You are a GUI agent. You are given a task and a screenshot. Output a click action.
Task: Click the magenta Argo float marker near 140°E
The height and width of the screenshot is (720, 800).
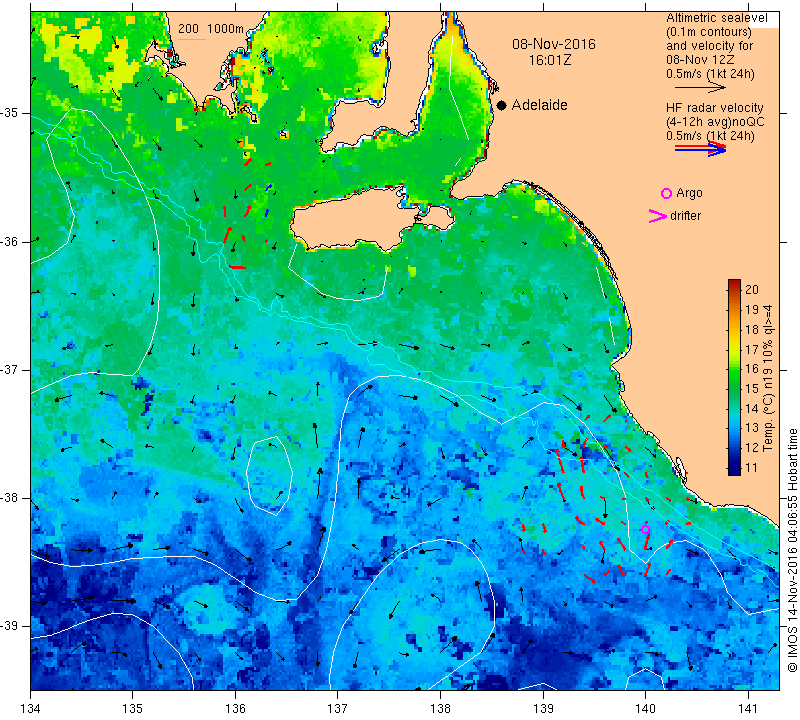645,530
